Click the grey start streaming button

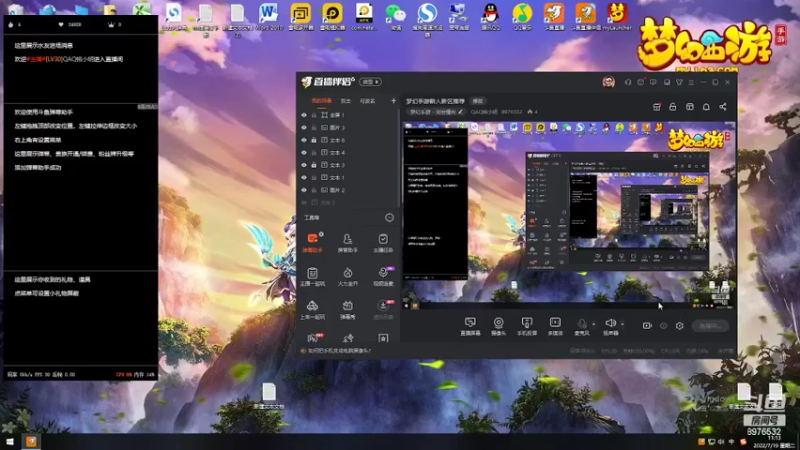click(710, 326)
